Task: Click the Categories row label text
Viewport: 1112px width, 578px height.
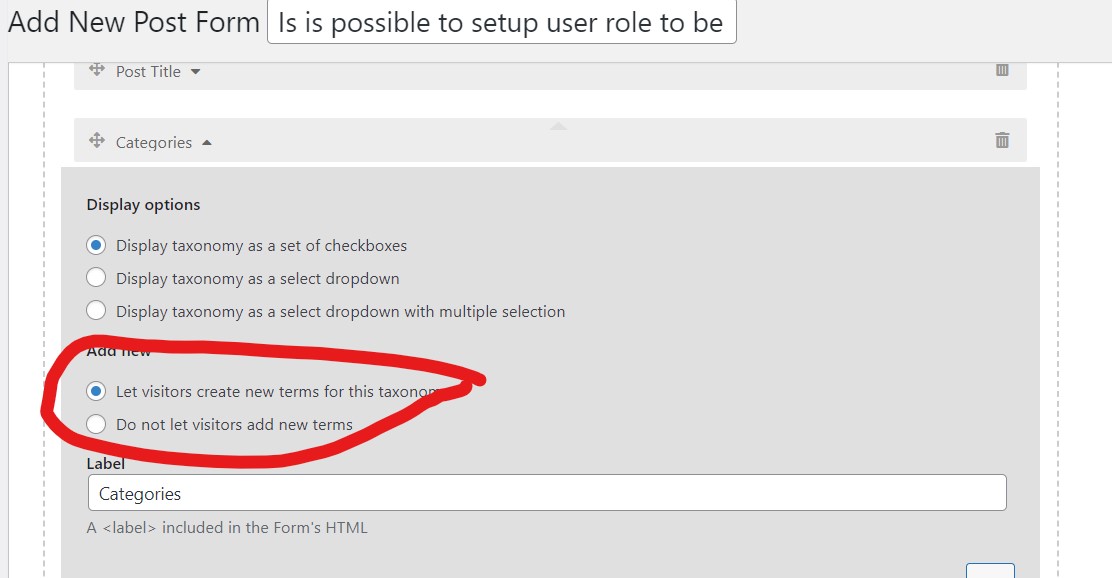Action: [x=154, y=143]
